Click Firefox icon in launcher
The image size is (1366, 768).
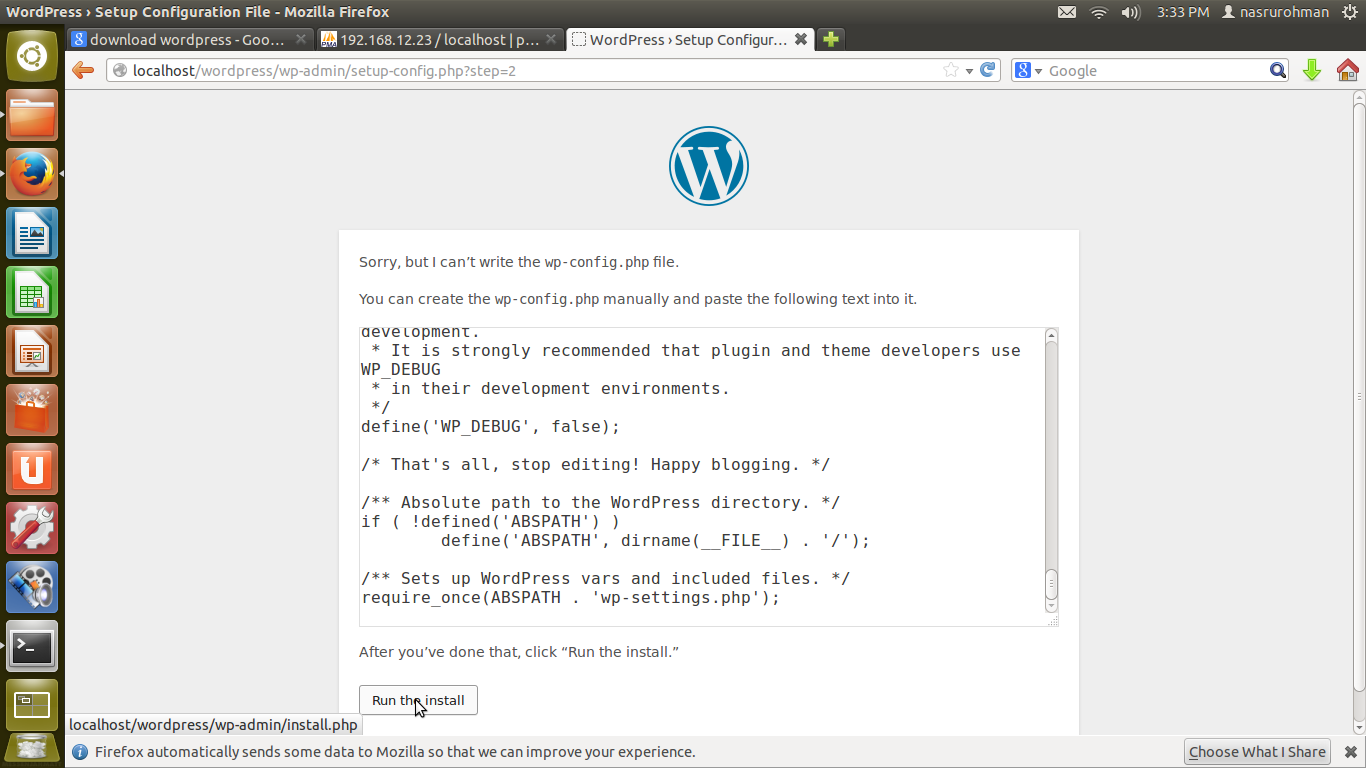[32, 174]
